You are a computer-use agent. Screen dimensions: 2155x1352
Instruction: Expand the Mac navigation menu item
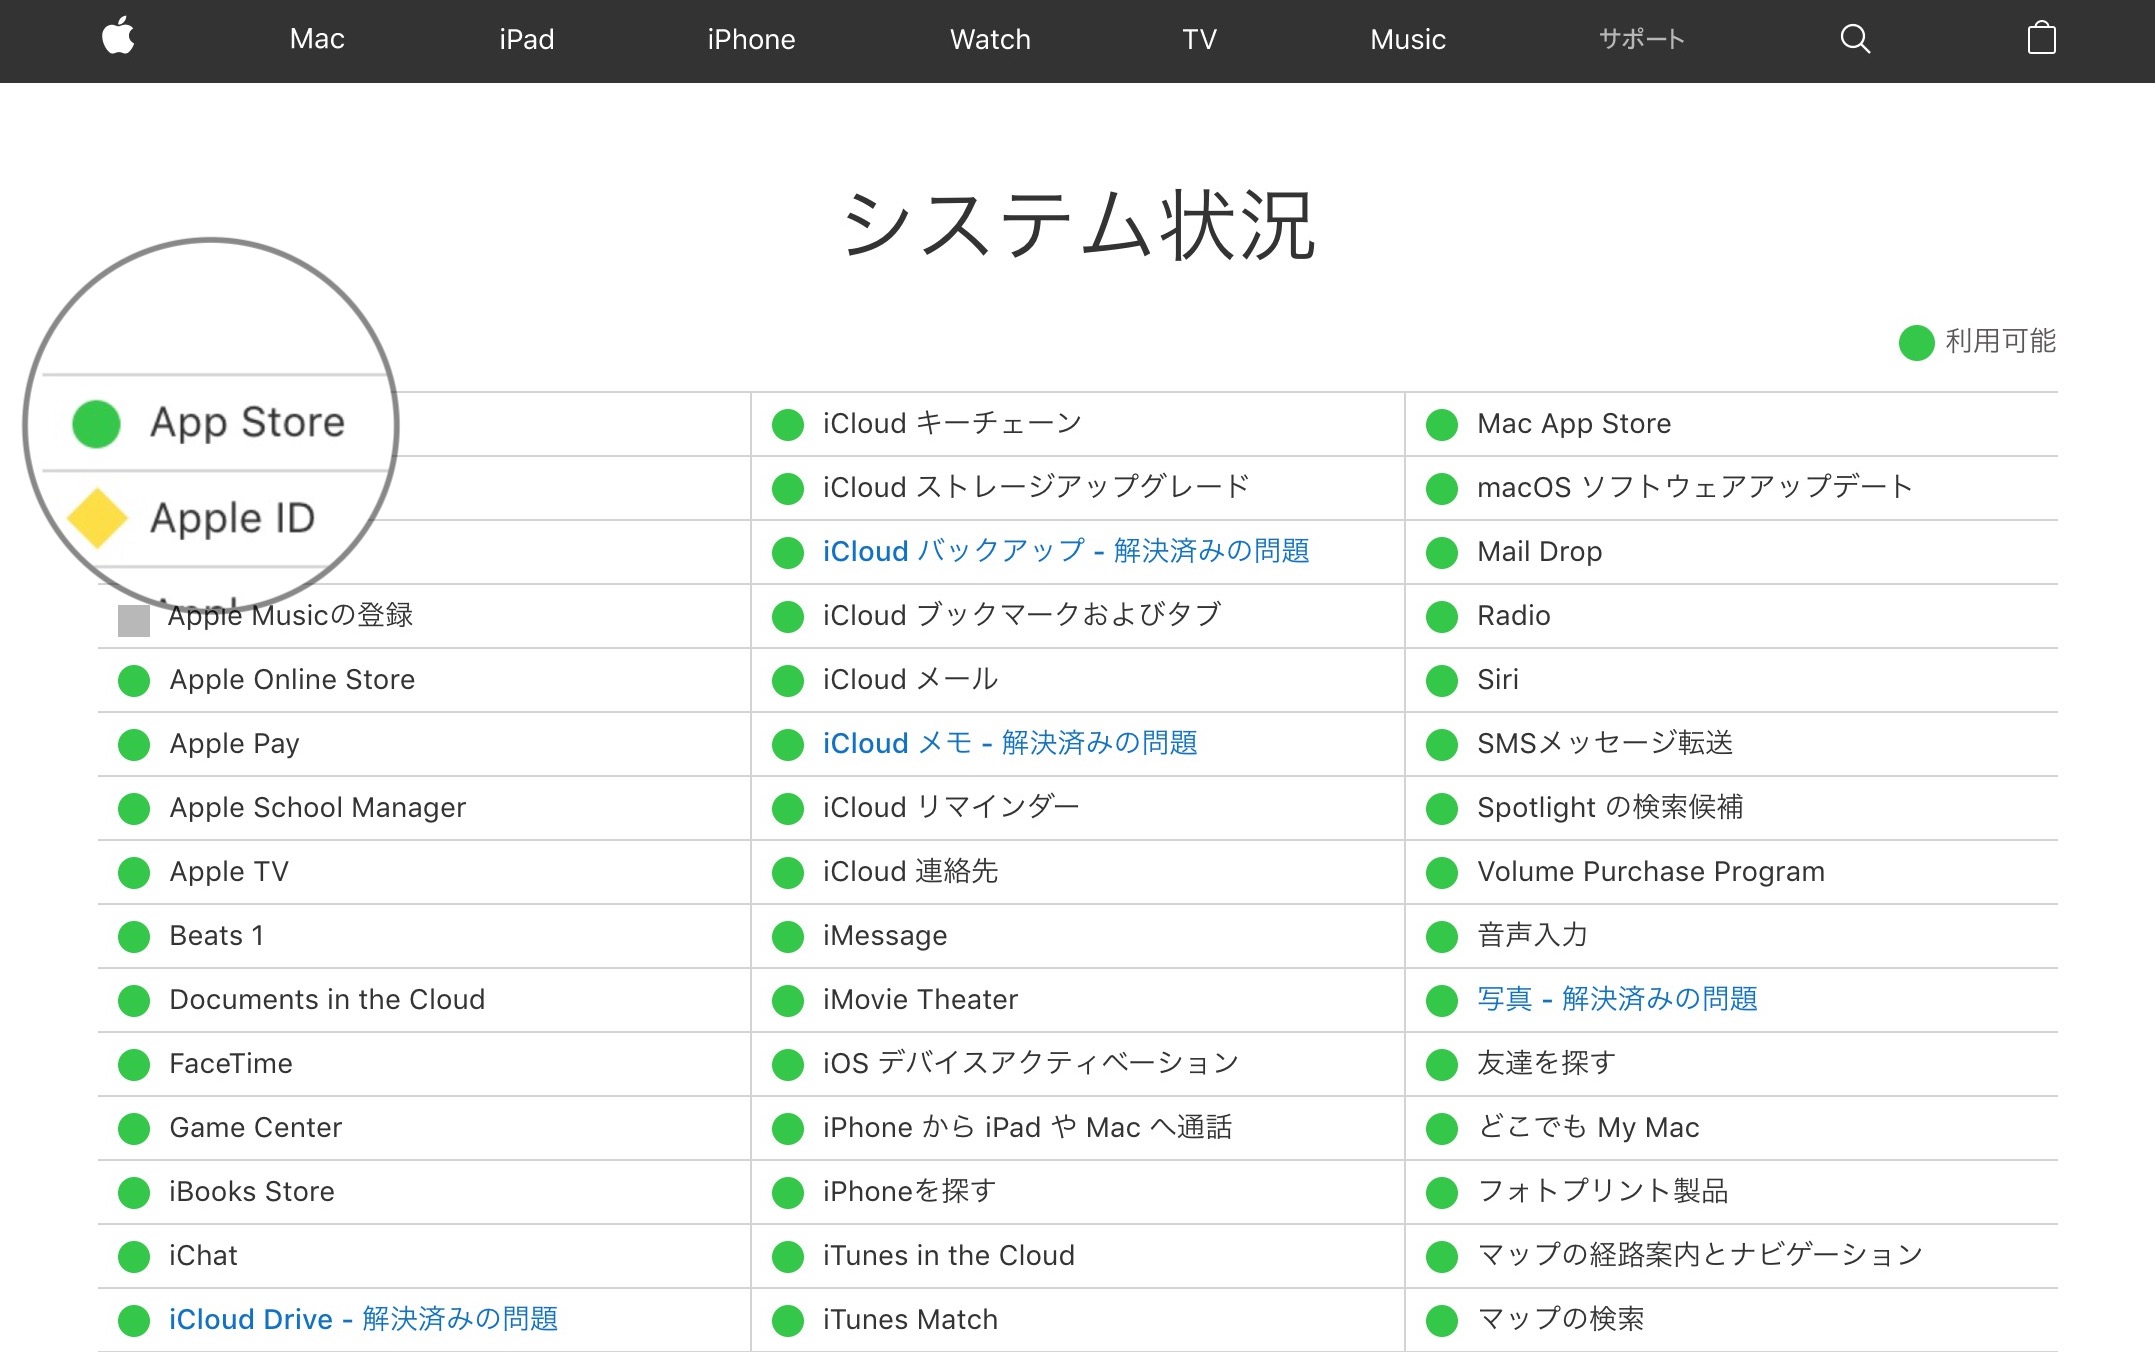click(318, 39)
